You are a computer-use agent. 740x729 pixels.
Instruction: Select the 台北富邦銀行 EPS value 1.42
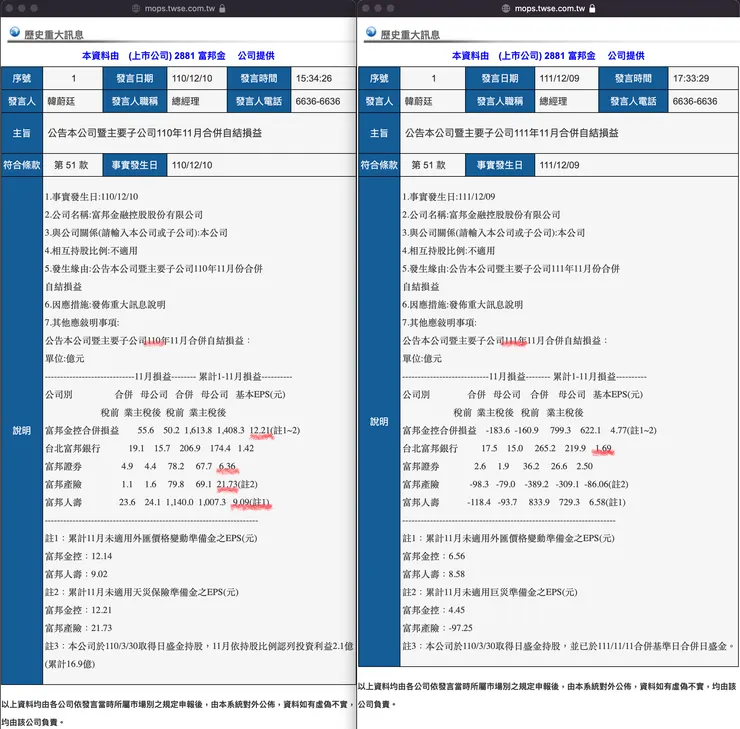[246, 448]
